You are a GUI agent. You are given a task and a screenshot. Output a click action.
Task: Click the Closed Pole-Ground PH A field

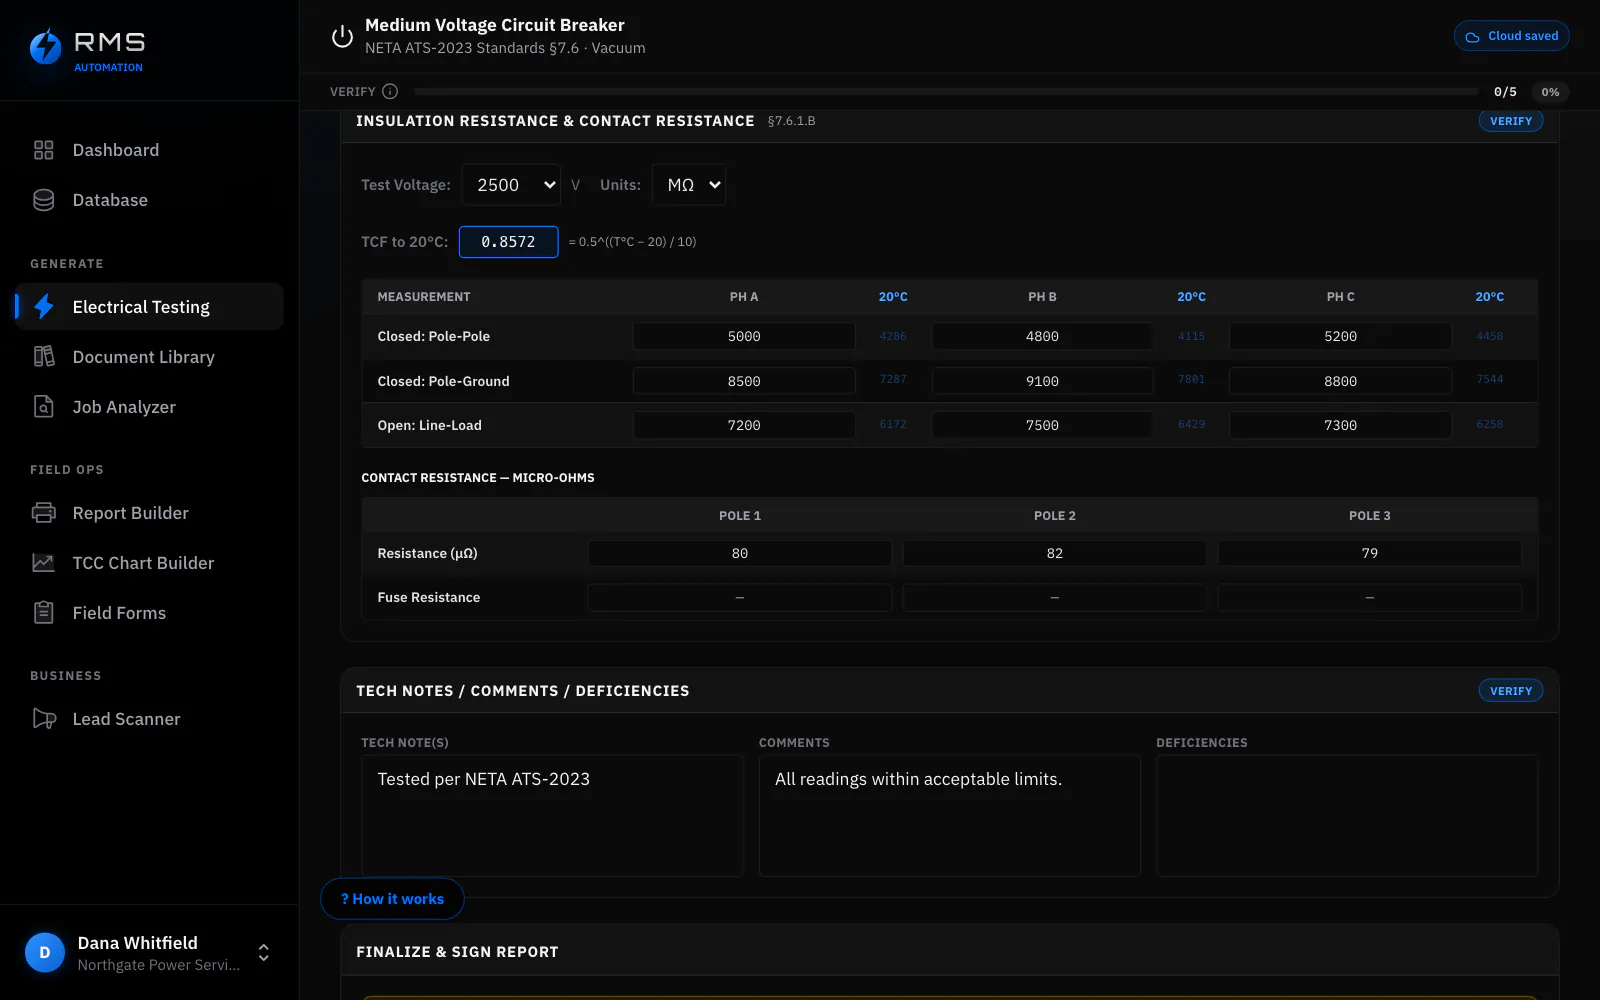[744, 381]
